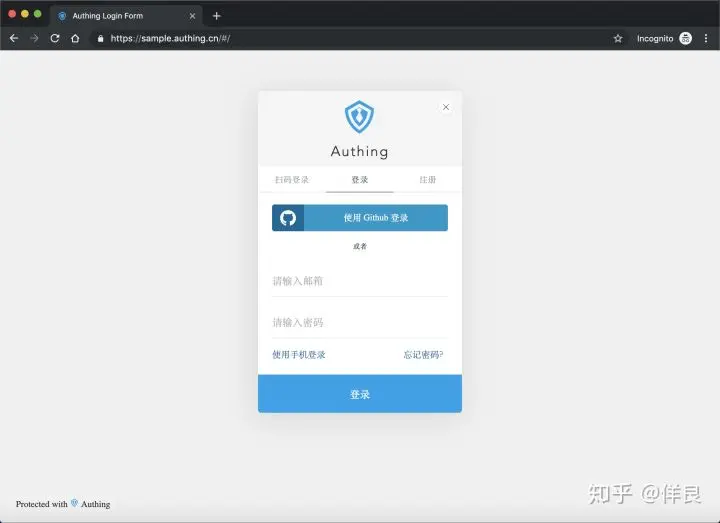
Task: Click the Authing title text under the logo
Action: point(360,152)
